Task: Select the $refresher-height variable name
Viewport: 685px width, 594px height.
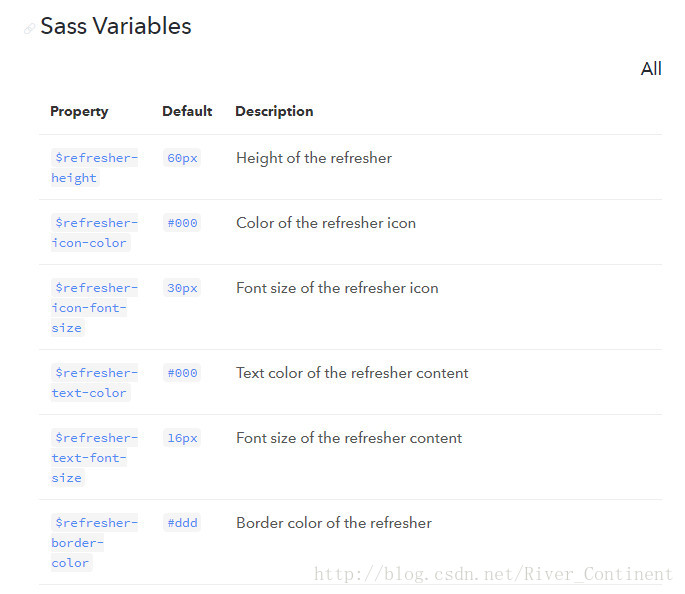Action: click(94, 168)
